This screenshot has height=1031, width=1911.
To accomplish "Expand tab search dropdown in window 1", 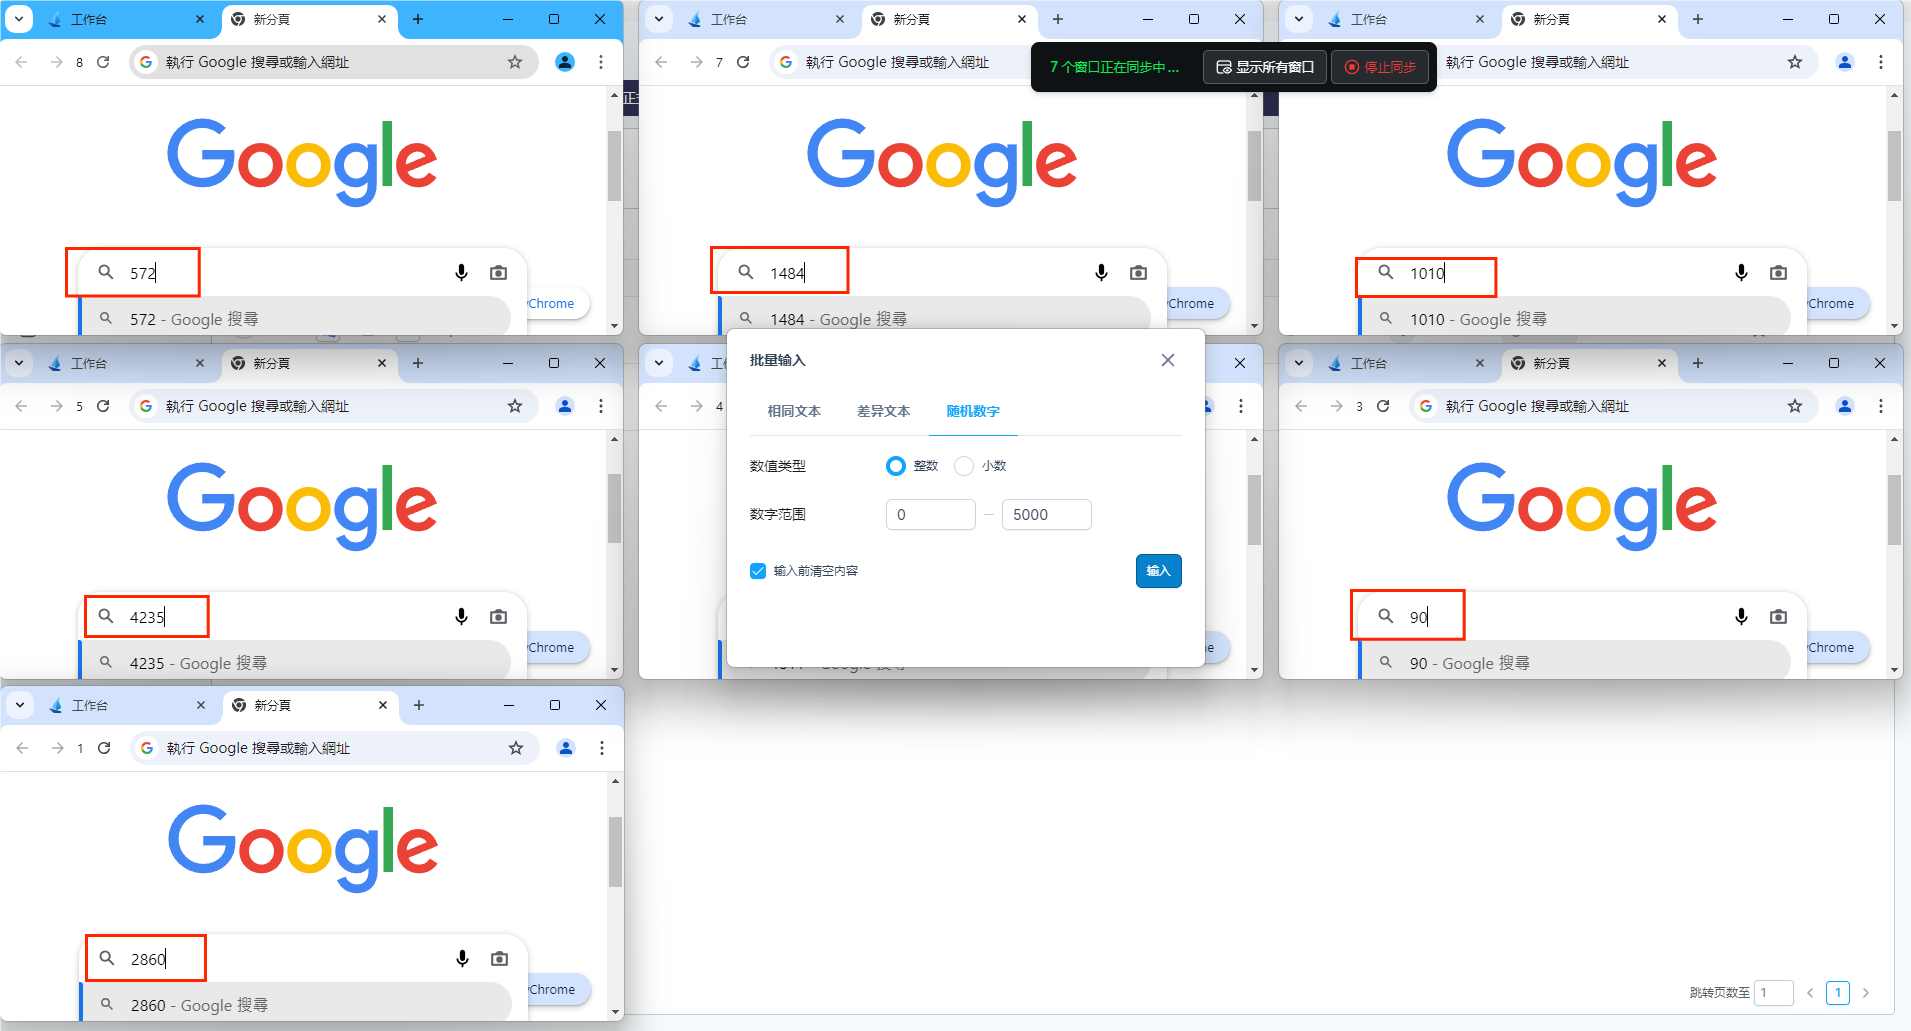I will click(20, 705).
